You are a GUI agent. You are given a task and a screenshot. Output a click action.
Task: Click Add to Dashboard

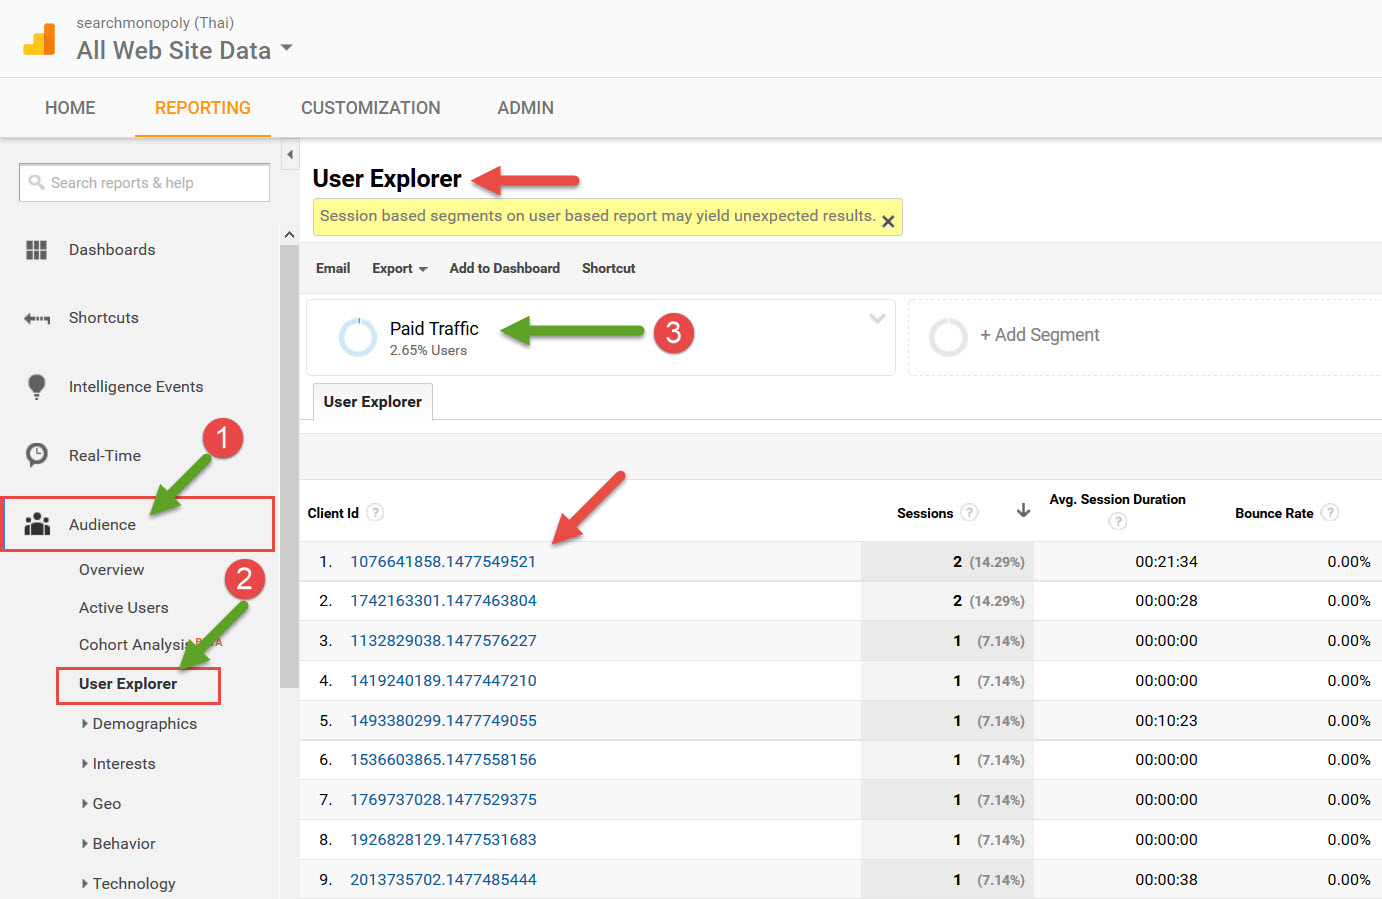(x=504, y=268)
